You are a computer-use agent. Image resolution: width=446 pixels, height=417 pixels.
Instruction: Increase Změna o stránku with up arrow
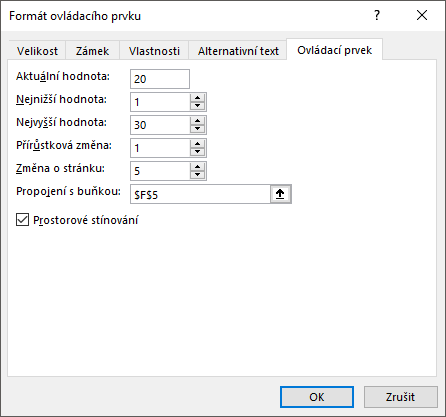coord(198,167)
